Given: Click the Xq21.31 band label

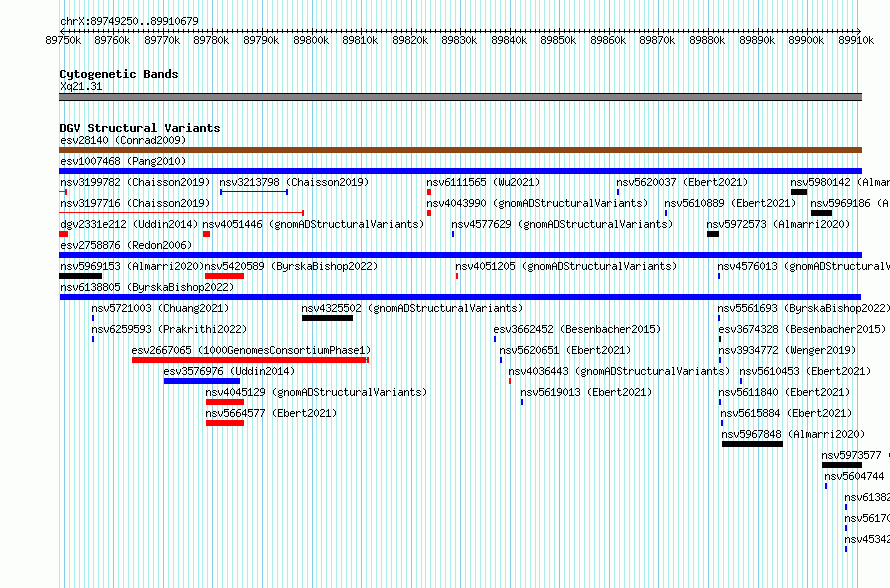Looking at the screenshot, I should 81,86.
